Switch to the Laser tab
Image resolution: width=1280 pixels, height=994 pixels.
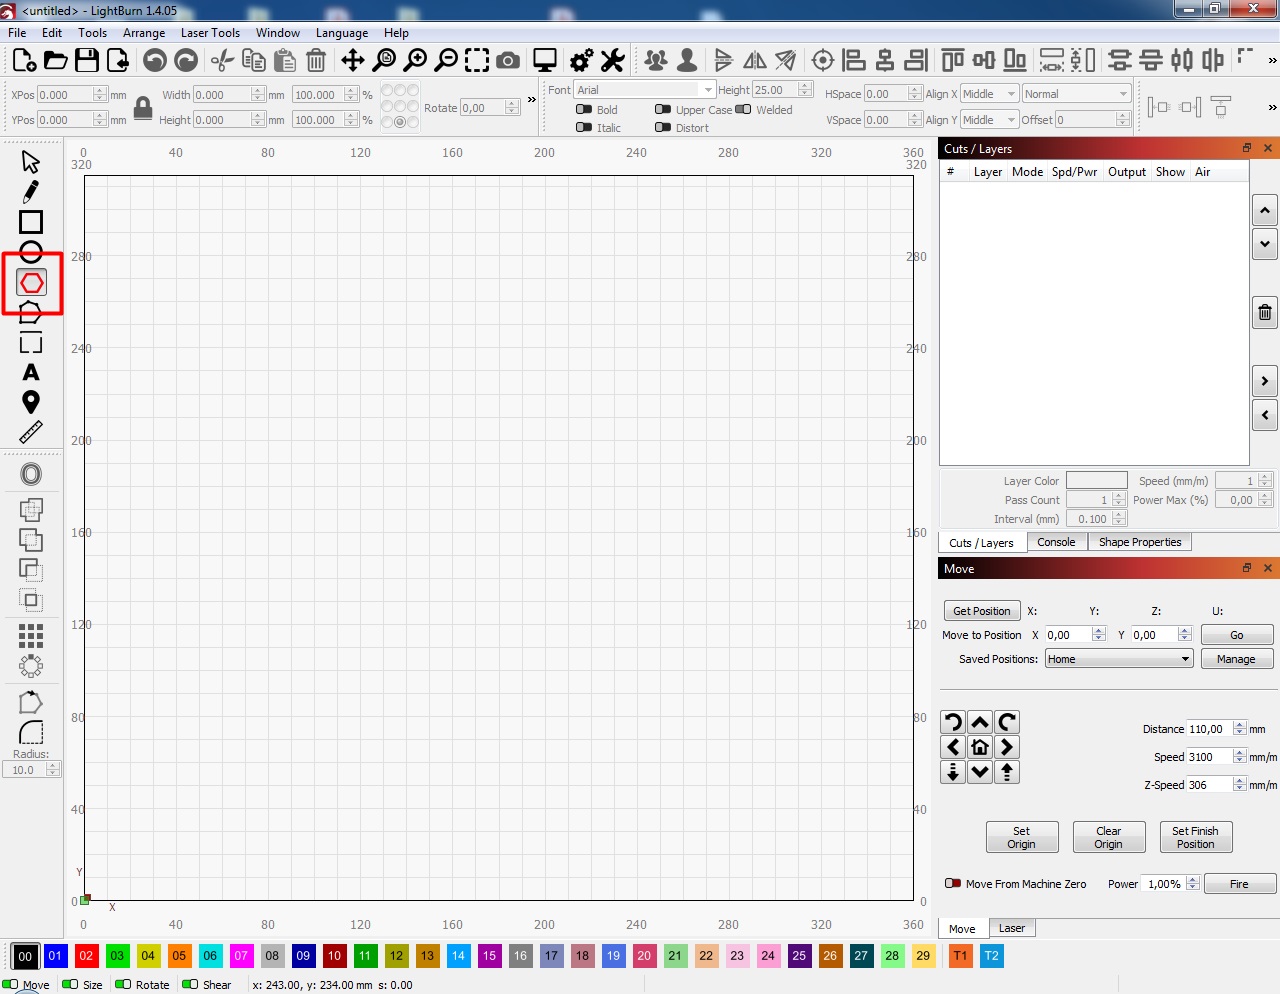point(1012,928)
